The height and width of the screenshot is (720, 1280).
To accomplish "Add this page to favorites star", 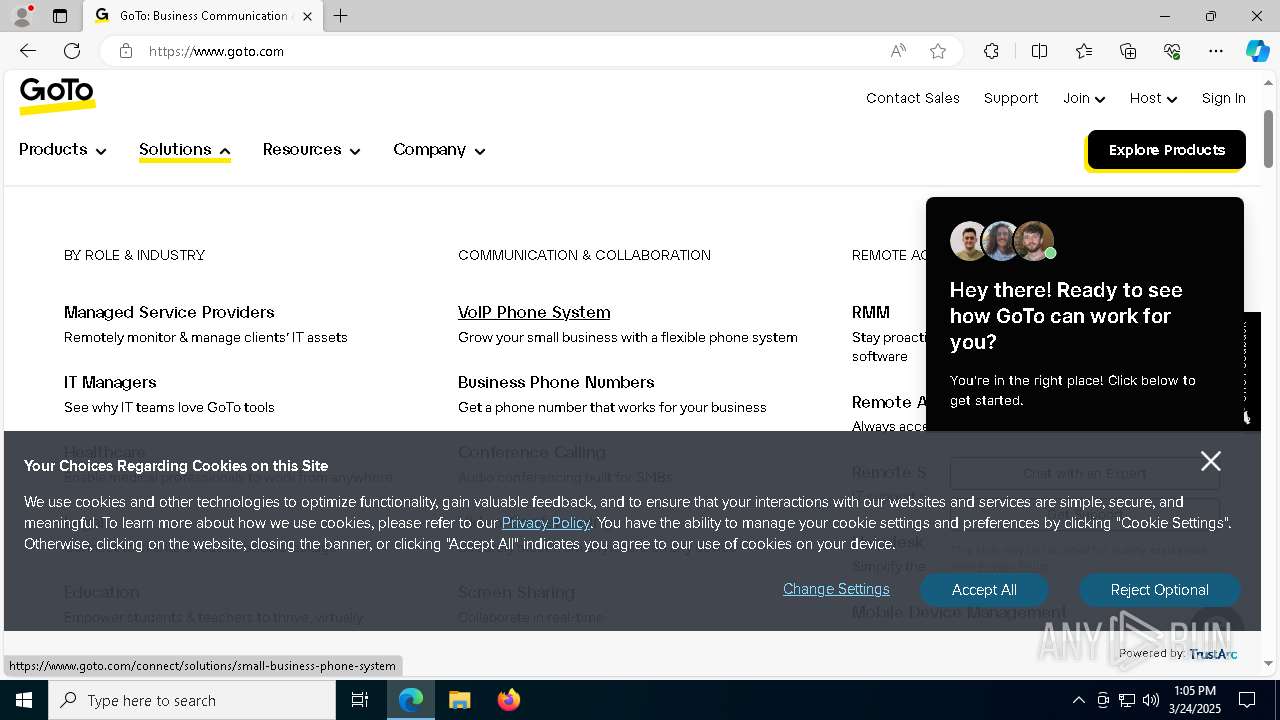I will pyautogui.click(x=938, y=51).
